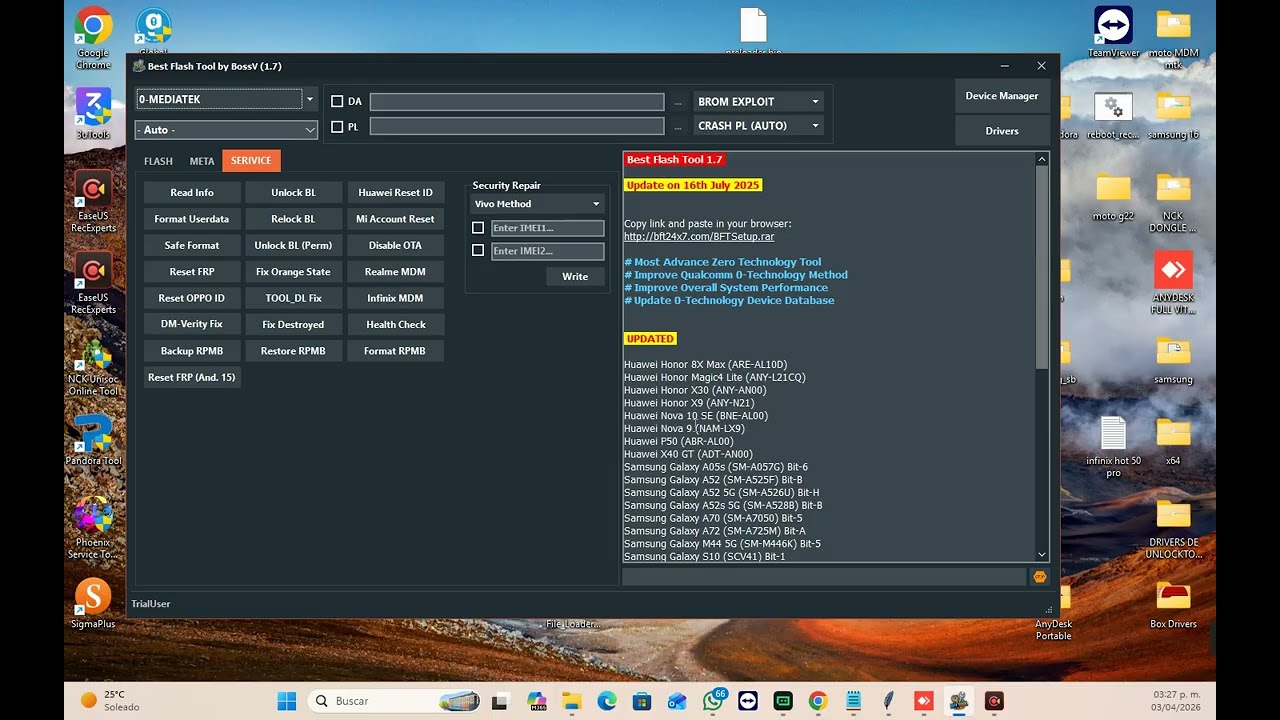Tick the IMEI2 checkbox

tap(478, 251)
